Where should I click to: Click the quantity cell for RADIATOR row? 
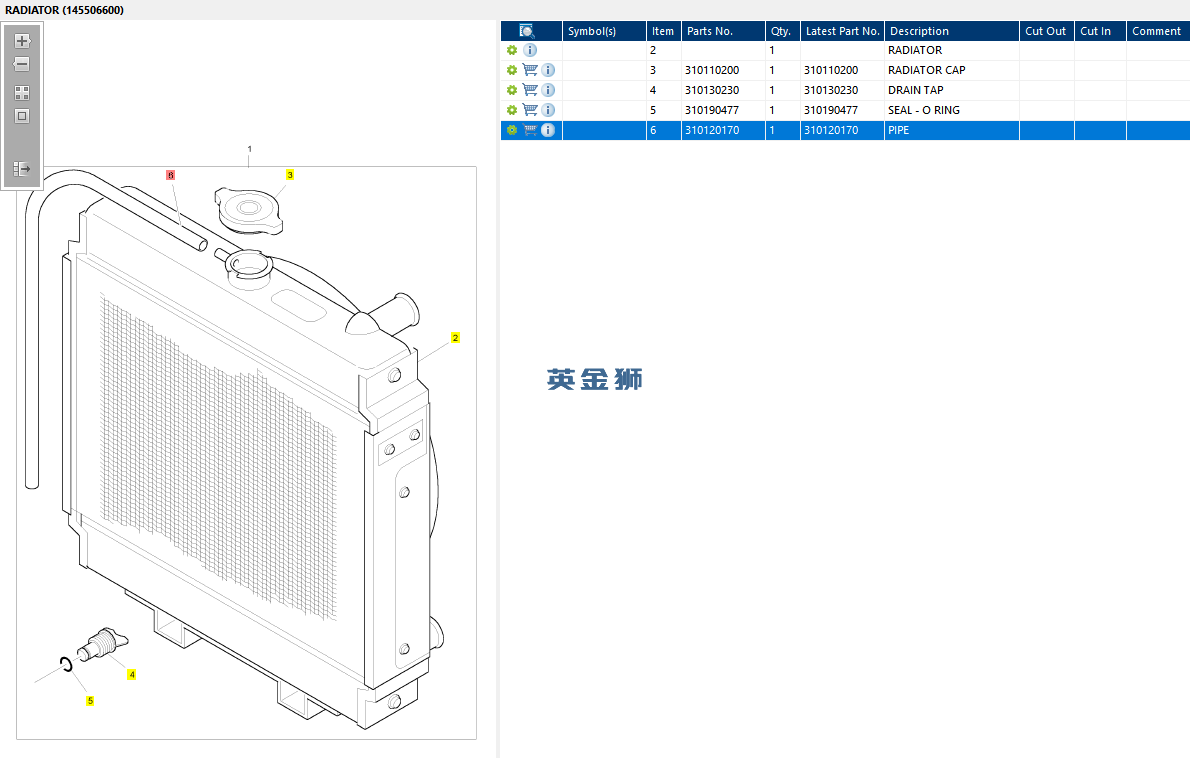782,50
